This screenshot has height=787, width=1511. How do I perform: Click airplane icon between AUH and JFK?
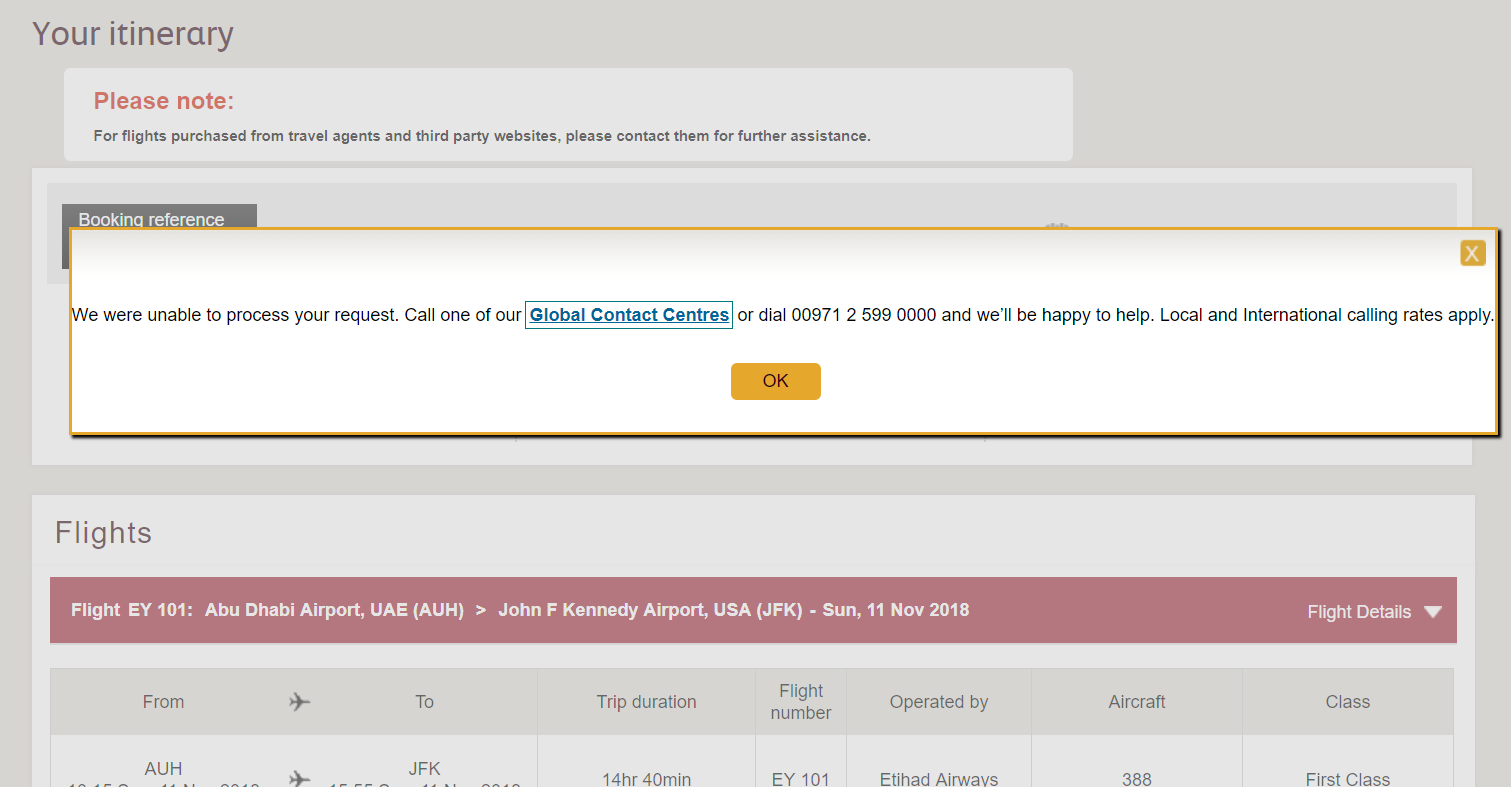coord(299,778)
